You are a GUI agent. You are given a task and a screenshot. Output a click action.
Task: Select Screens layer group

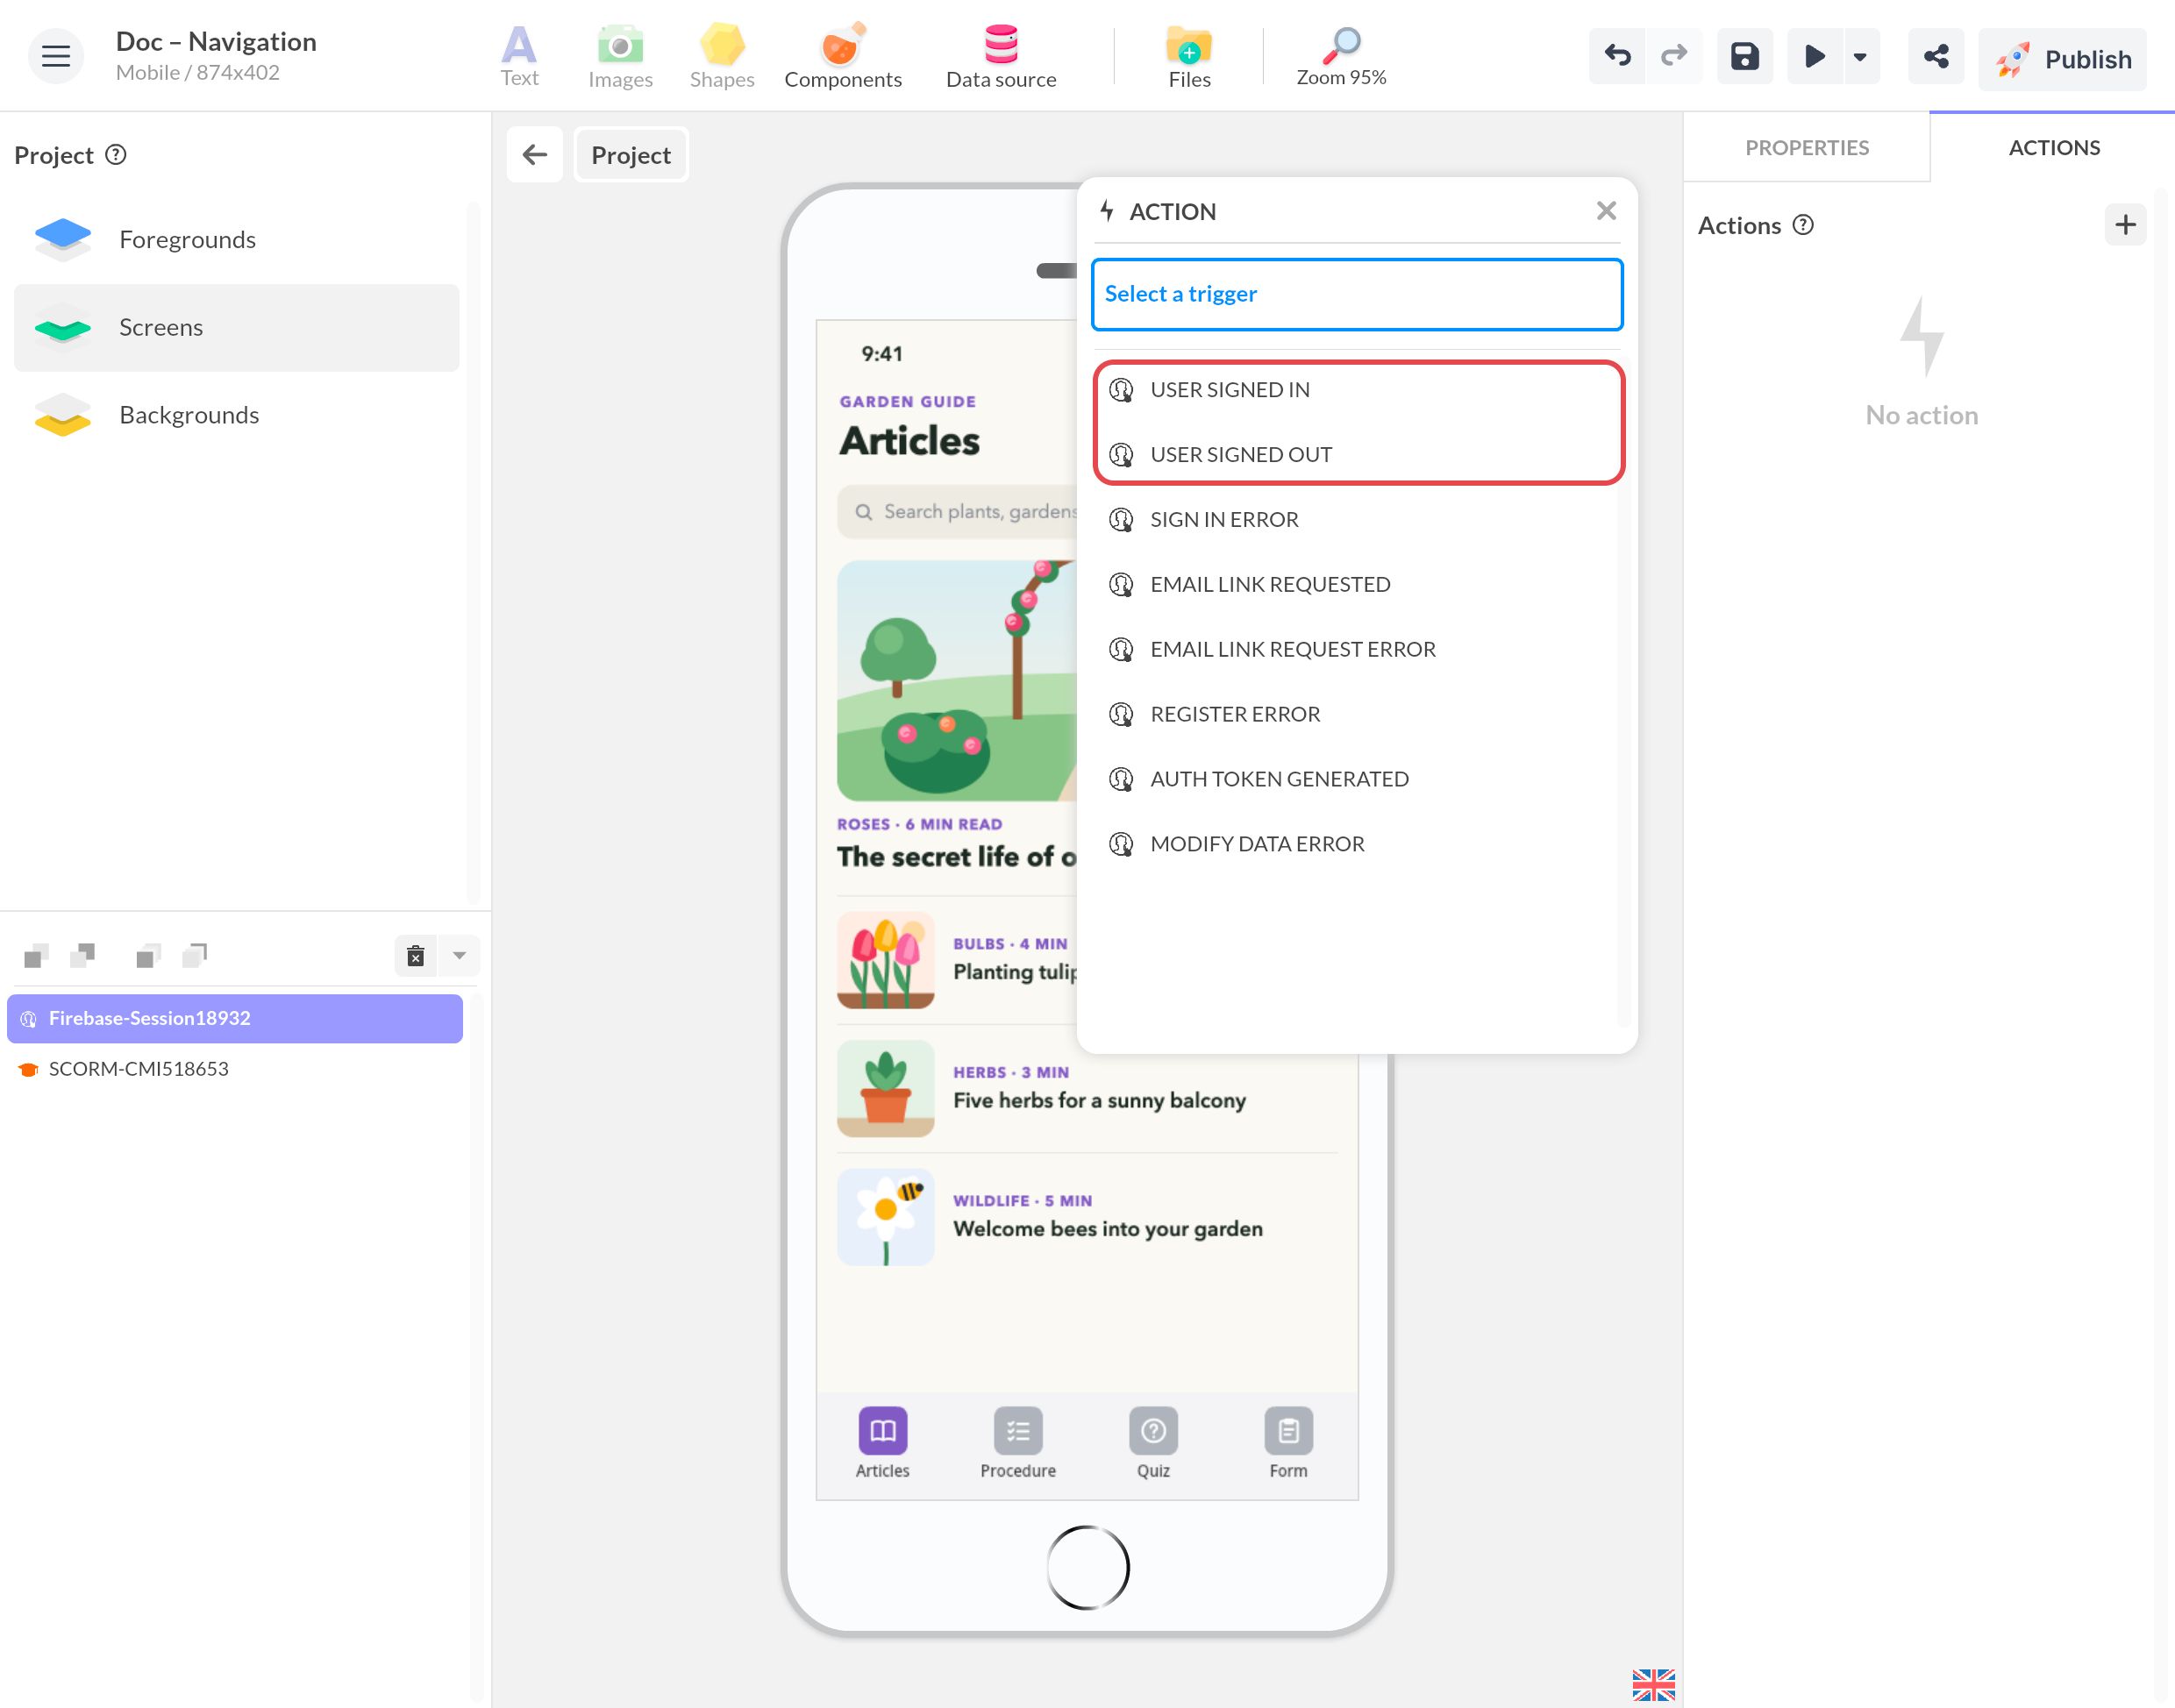(237, 327)
